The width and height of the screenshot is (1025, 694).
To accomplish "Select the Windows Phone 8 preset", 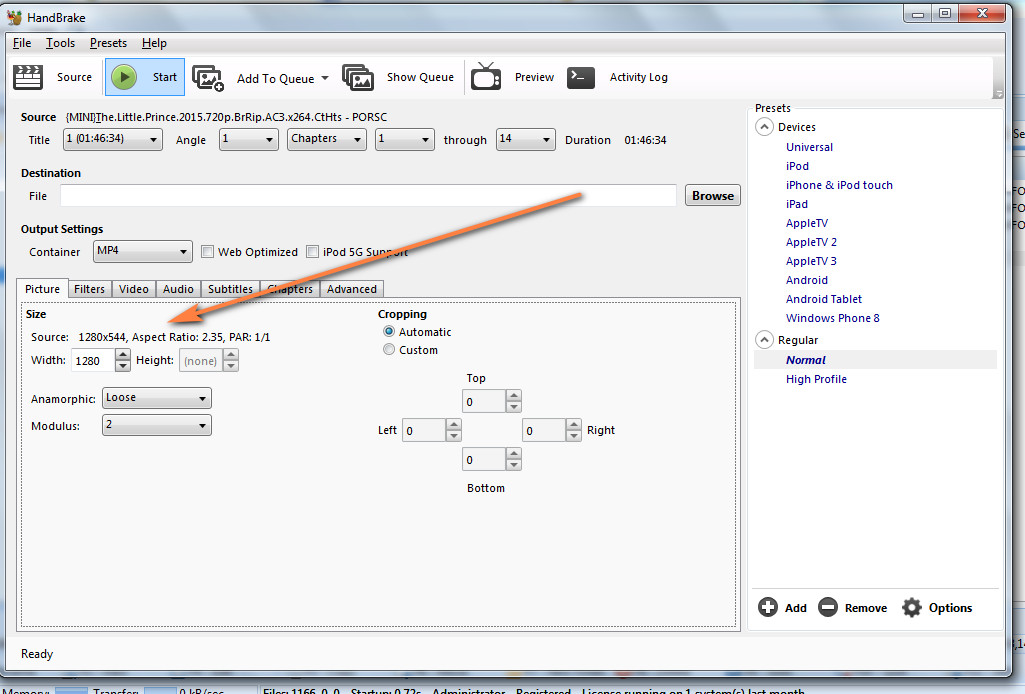I will 832,318.
